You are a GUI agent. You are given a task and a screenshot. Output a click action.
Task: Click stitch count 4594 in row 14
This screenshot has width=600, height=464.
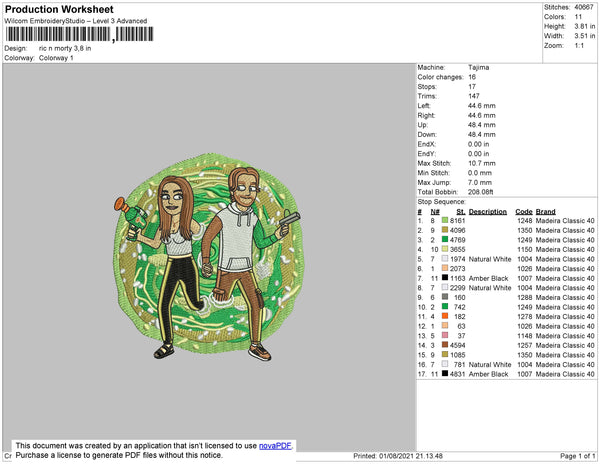pyautogui.click(x=458, y=345)
